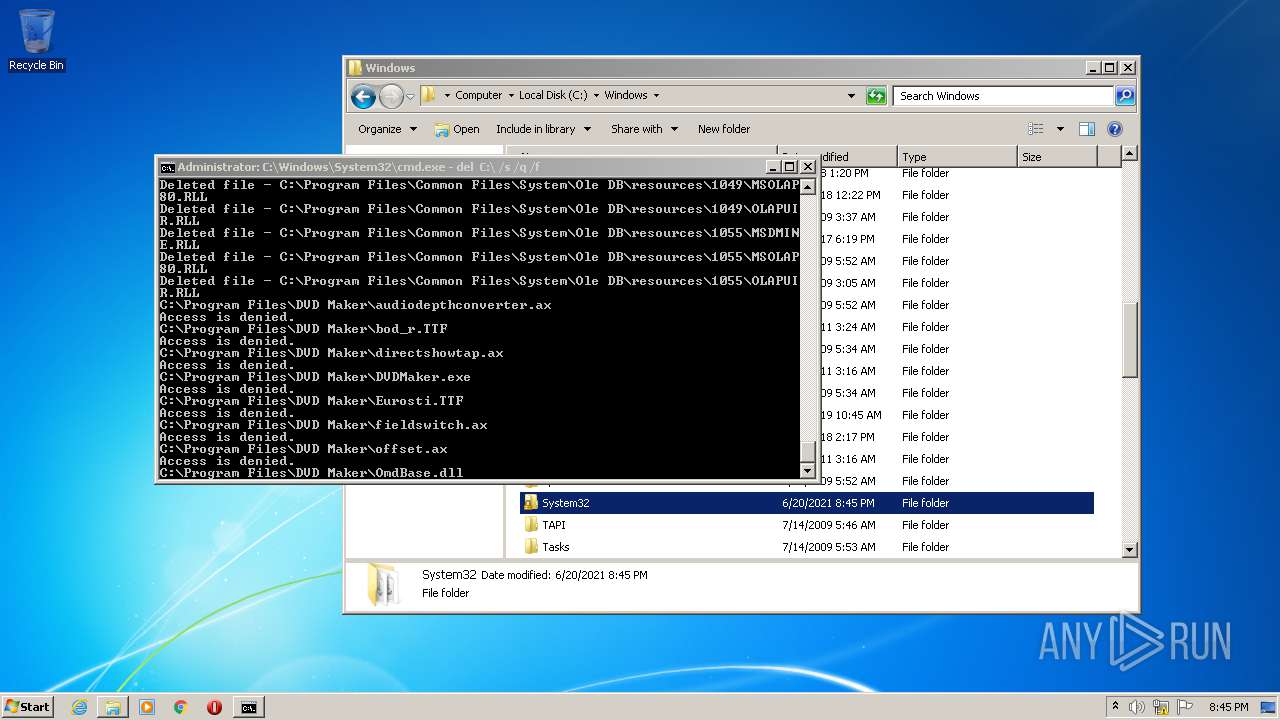Open the Recycle Bin desktop icon
Screen dimensions: 1280x720
(x=36, y=40)
